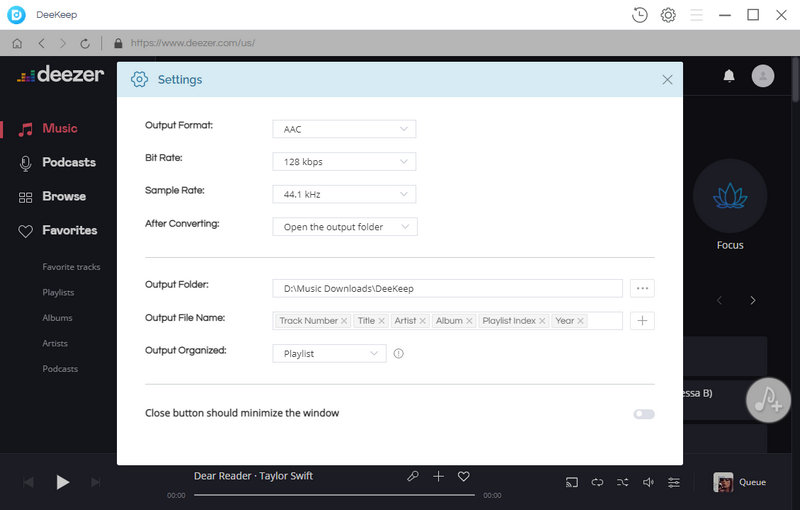This screenshot has width=800, height=510.
Task: Open the After Converting dropdown
Action: pos(345,227)
